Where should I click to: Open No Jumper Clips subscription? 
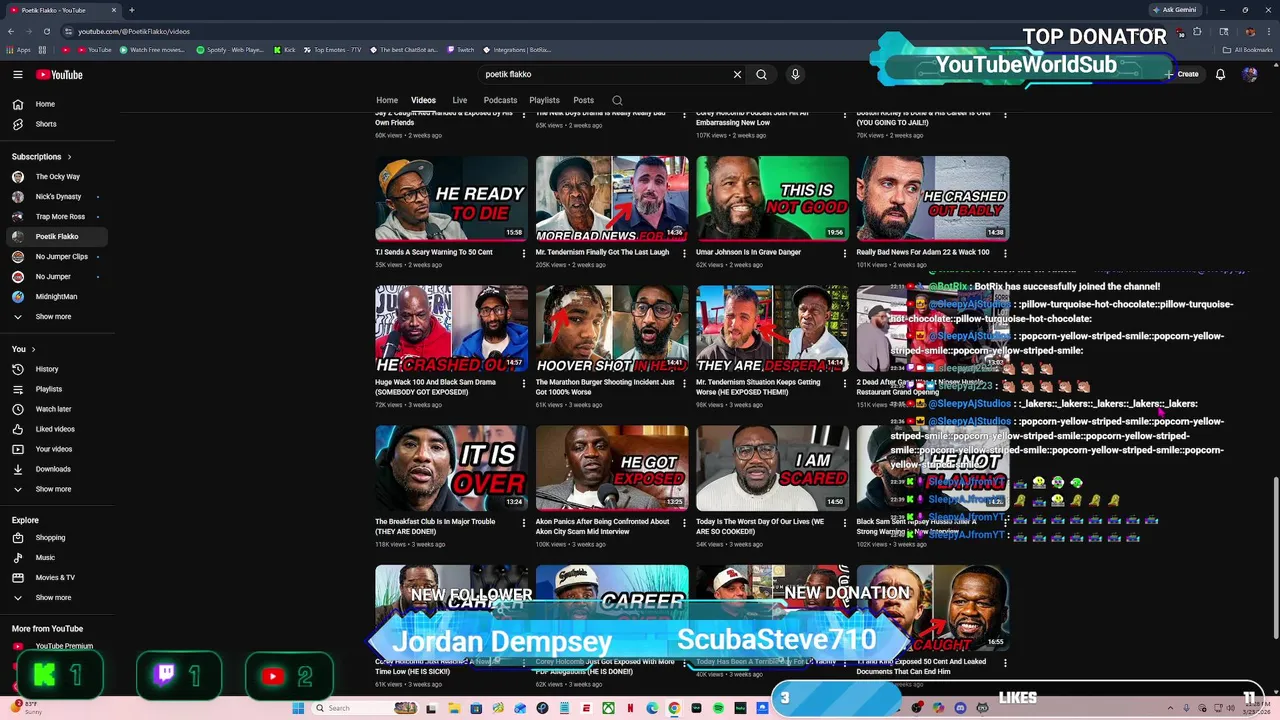point(56,257)
